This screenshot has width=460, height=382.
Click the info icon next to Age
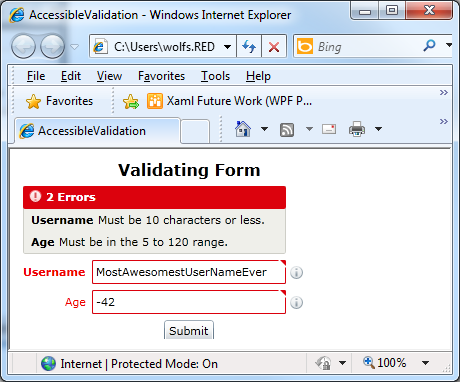[x=296, y=303]
